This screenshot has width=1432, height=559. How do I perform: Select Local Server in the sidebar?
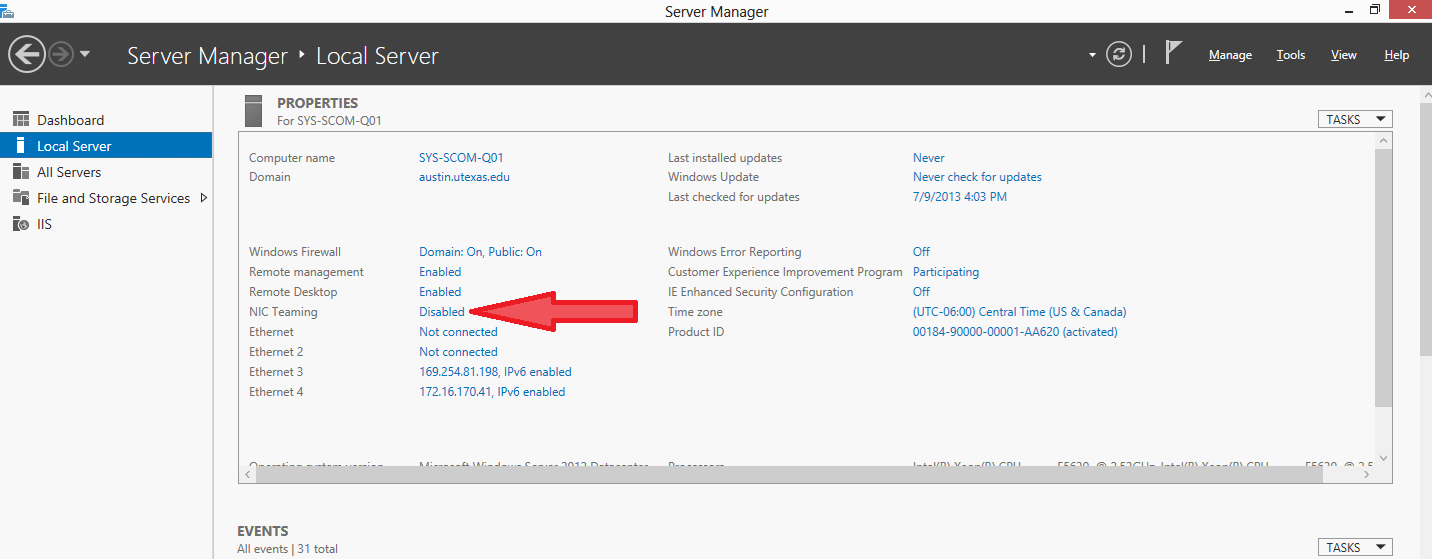74,146
